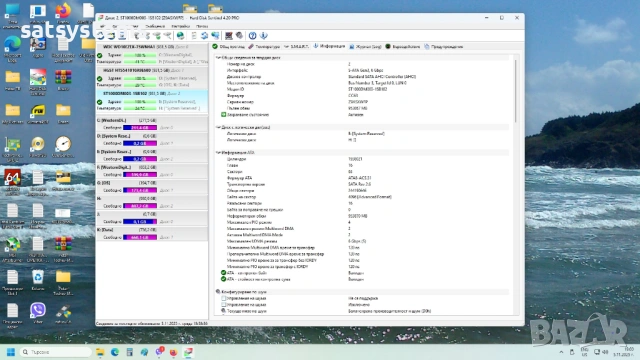This screenshot has height=360, width=640.
Task: Open the blue question mark help icon
Action: pyautogui.click(x=253, y=36)
